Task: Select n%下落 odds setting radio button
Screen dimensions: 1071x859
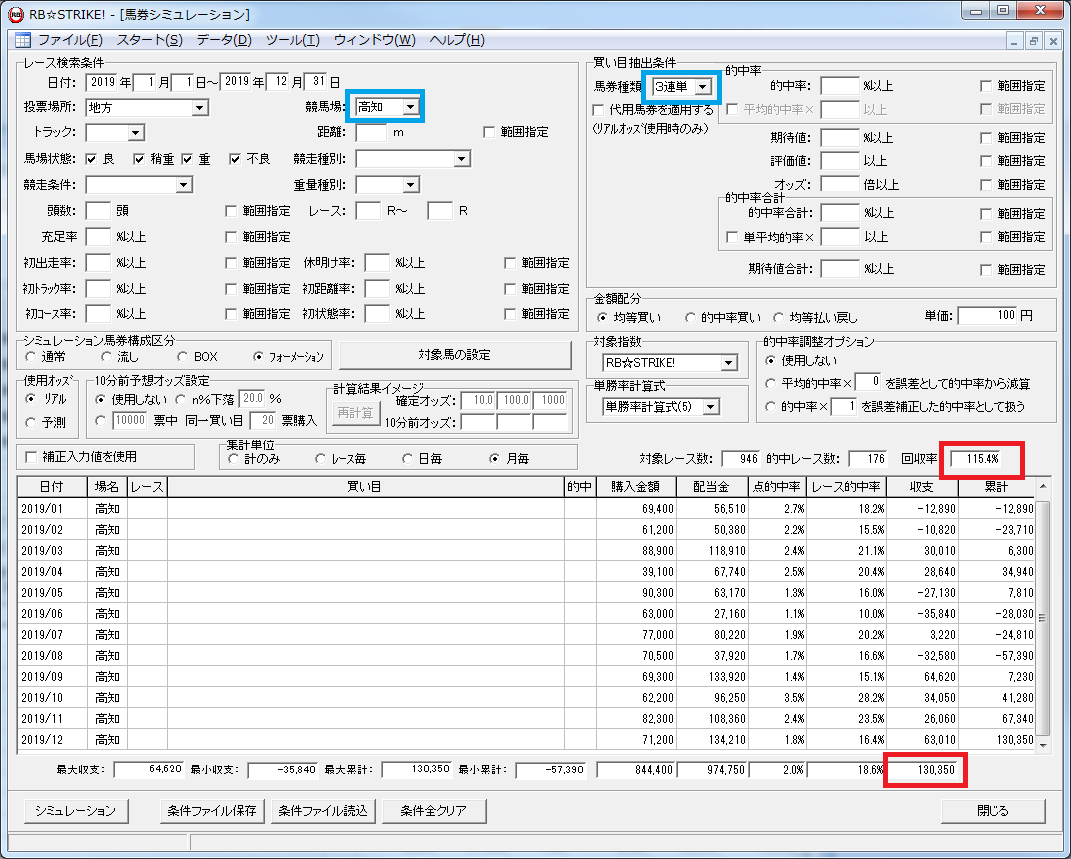Action: 181,399
